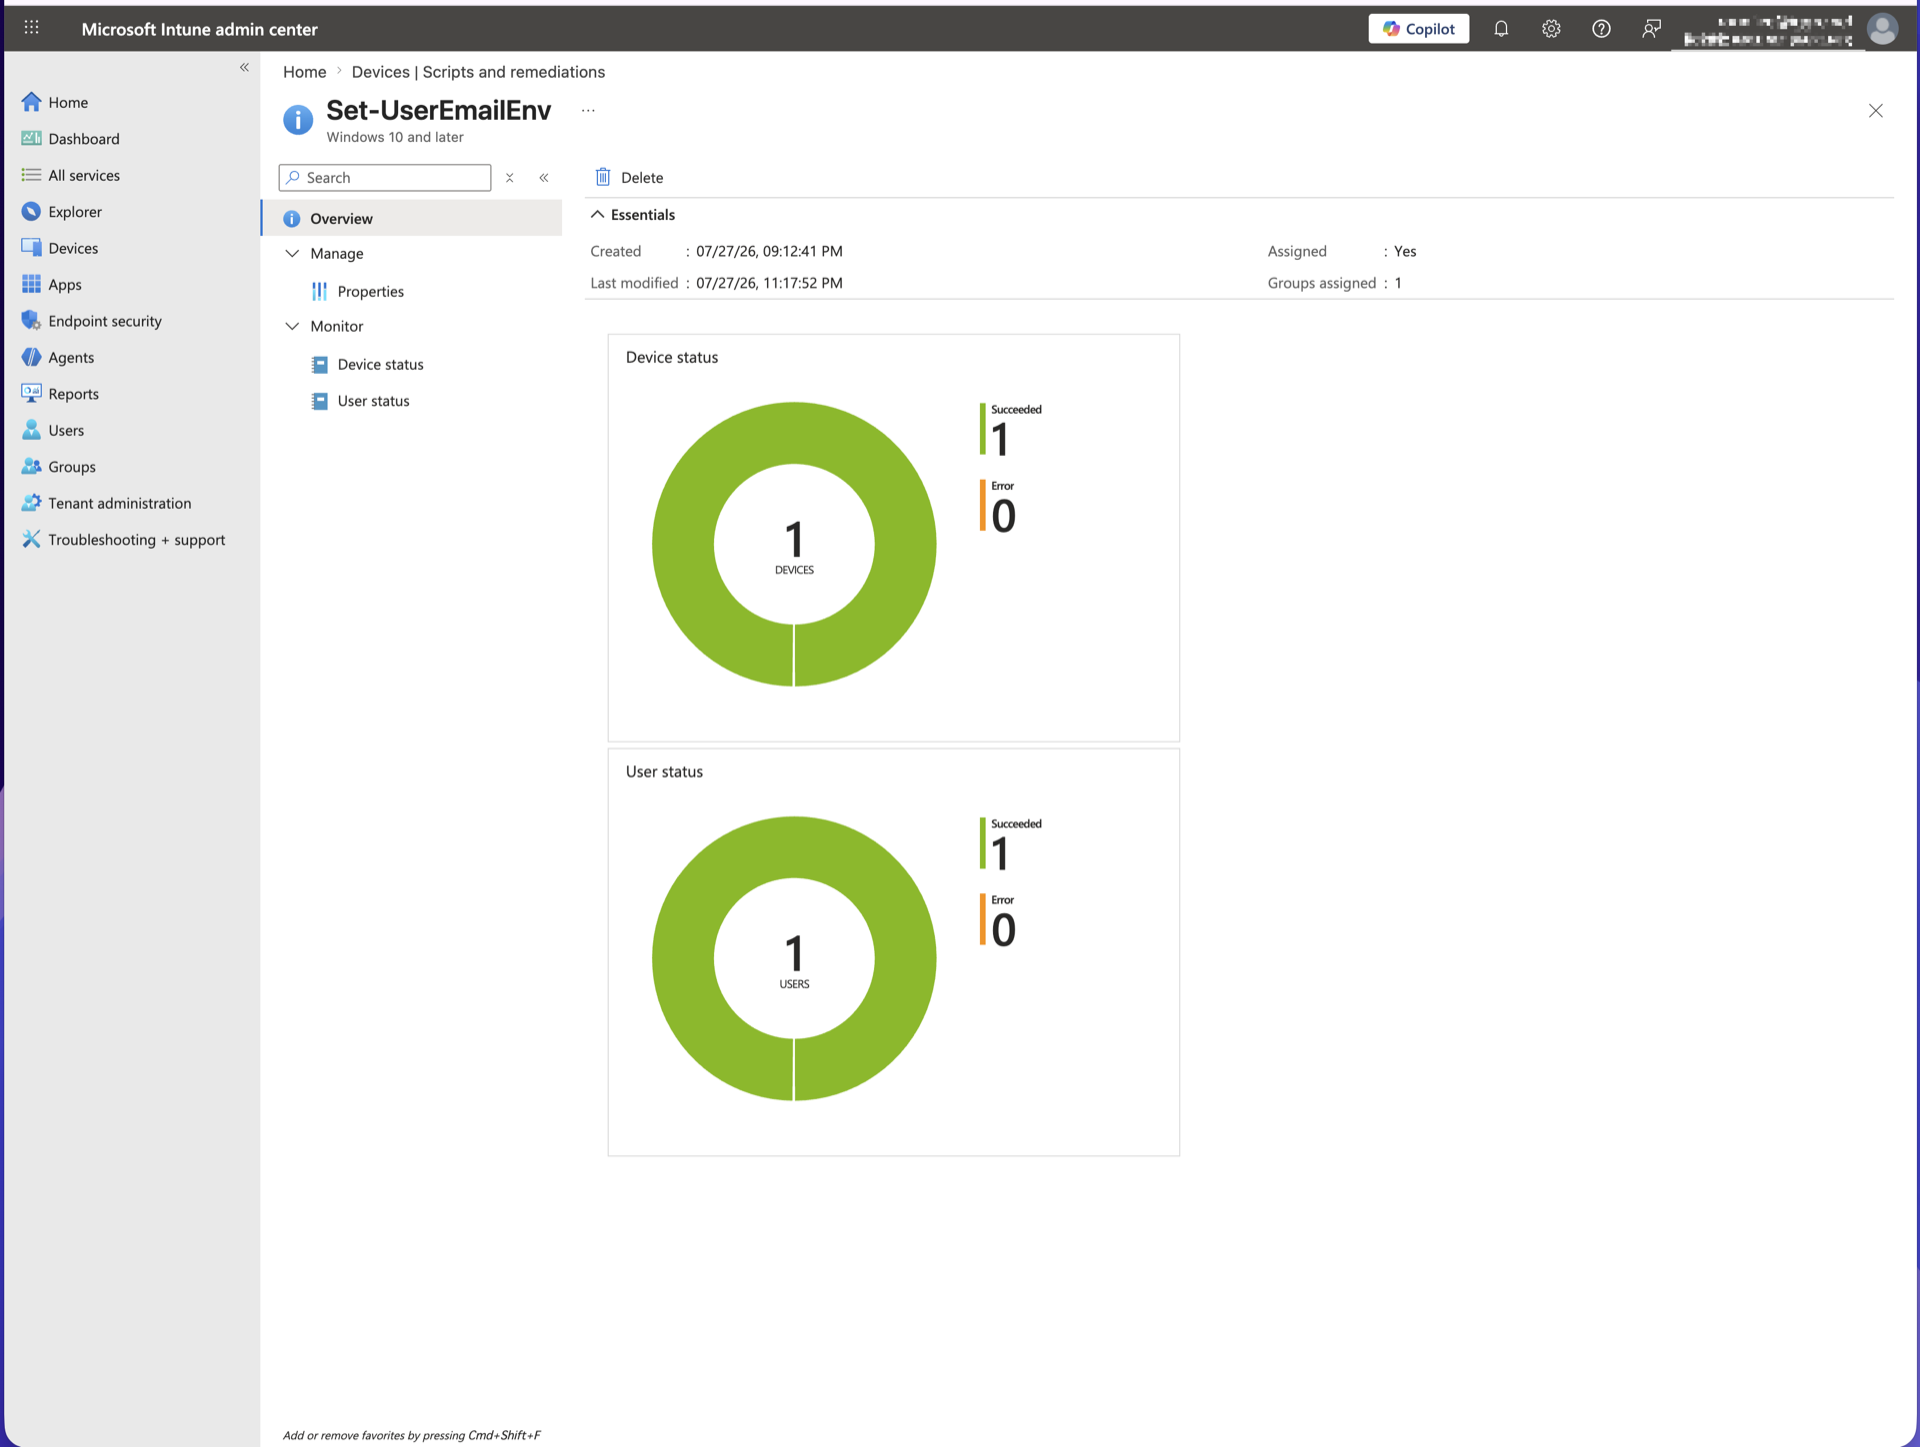Click the Agents icon in sidebar

pos(31,357)
